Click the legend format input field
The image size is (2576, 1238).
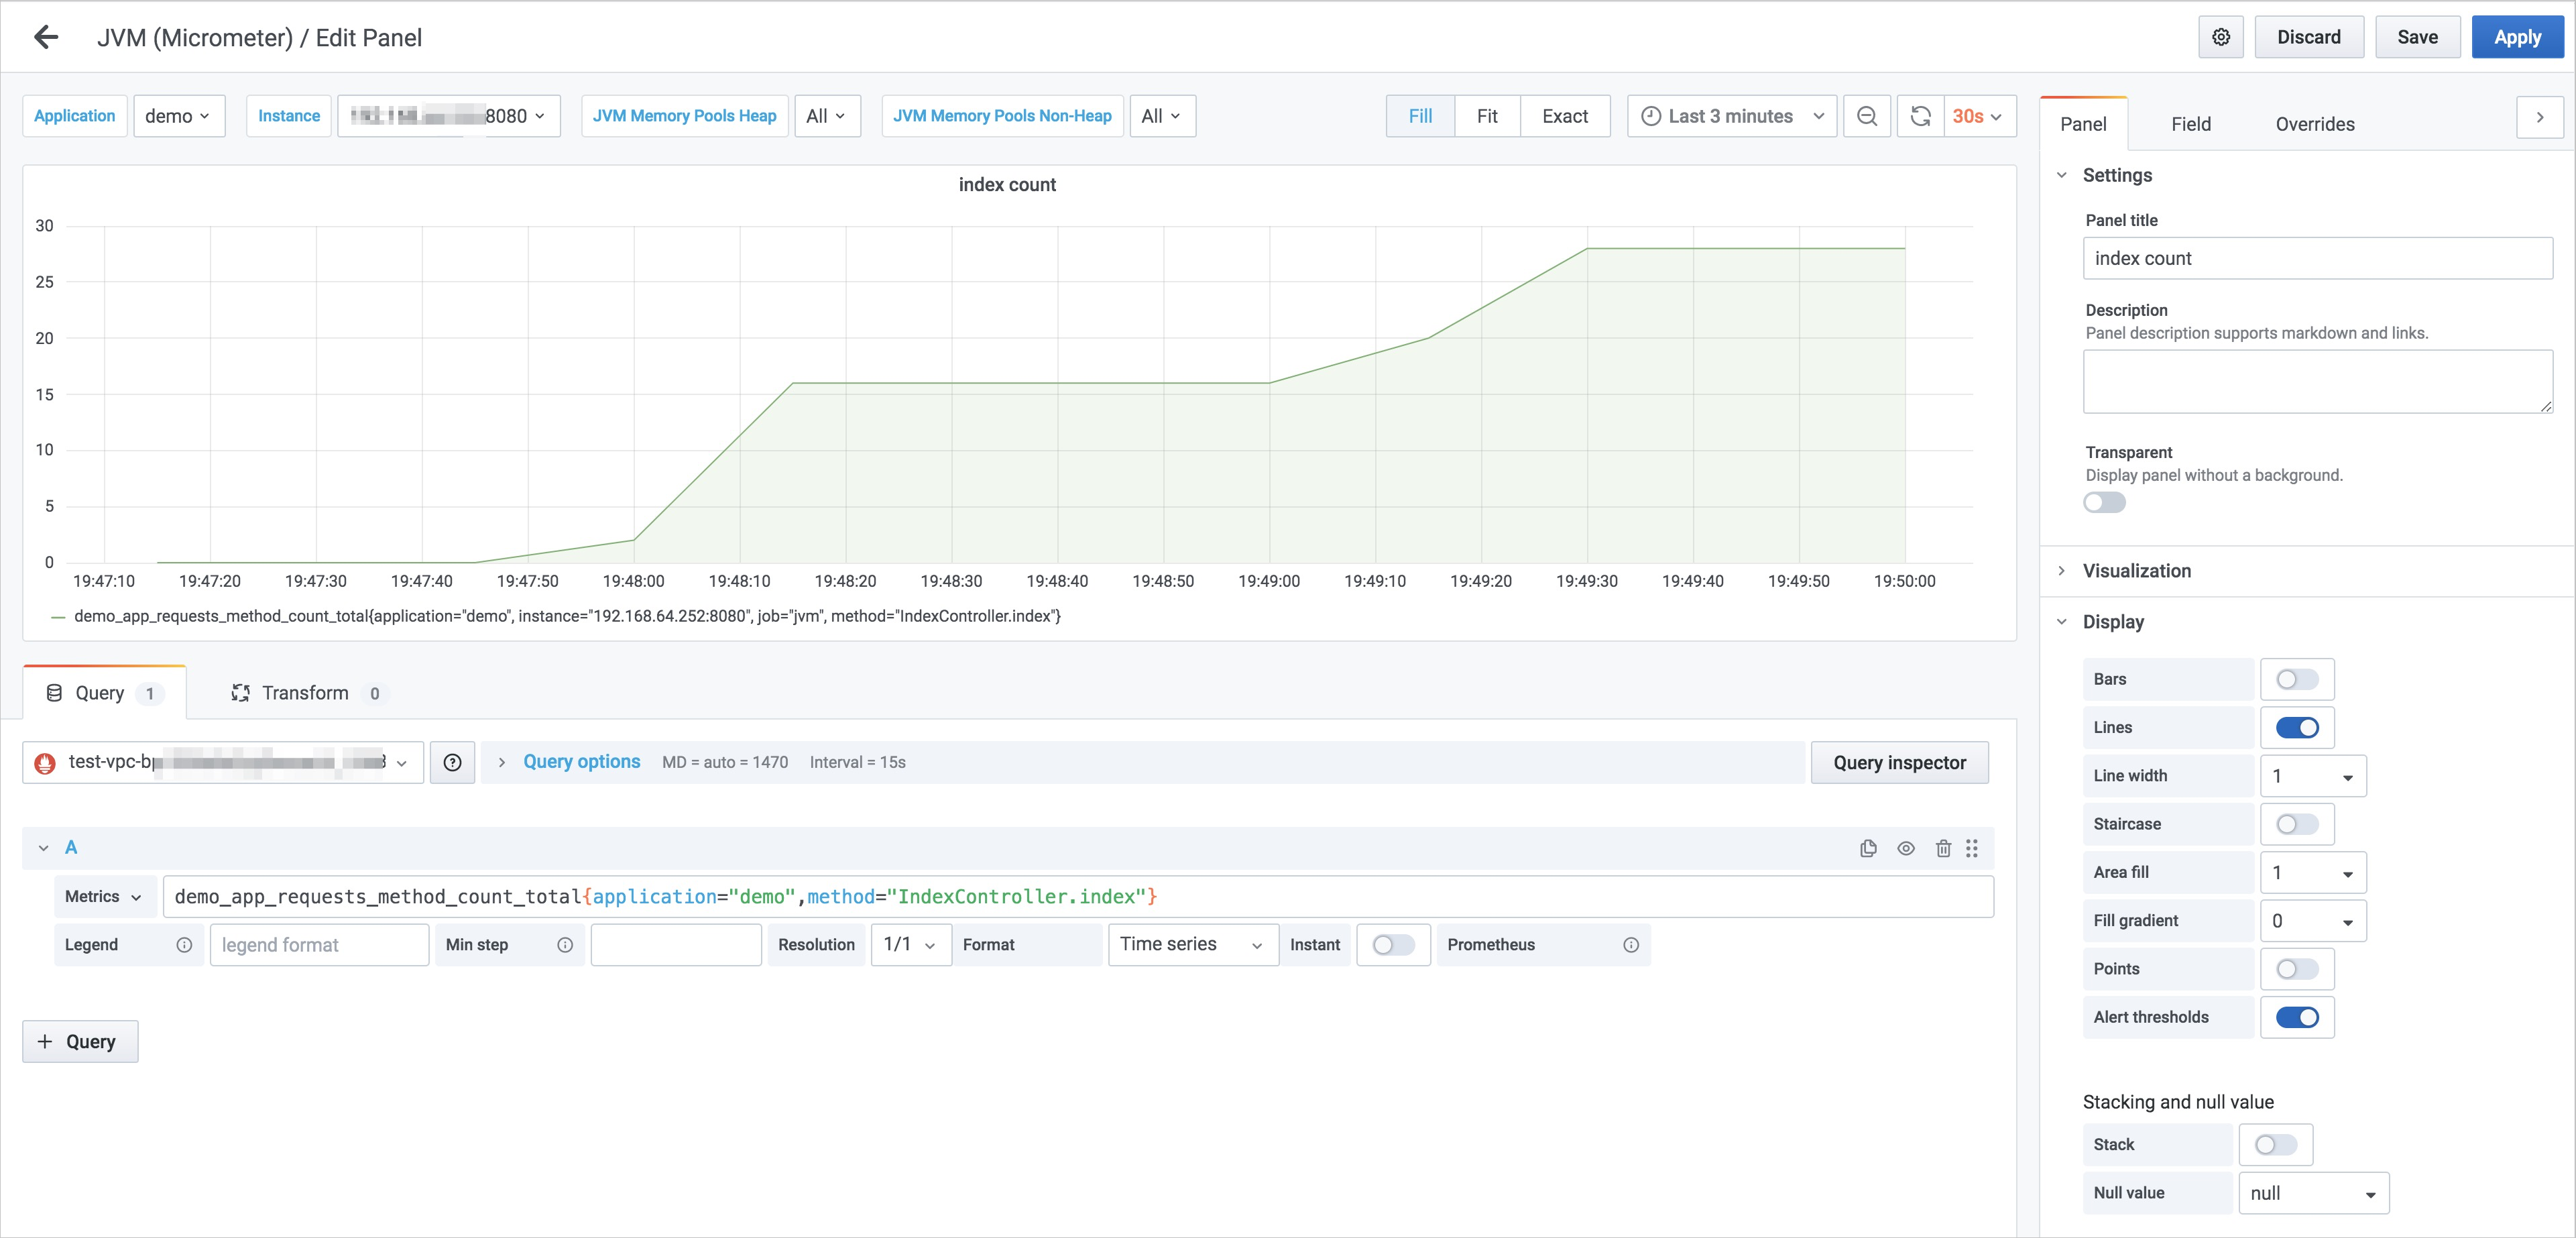click(319, 945)
